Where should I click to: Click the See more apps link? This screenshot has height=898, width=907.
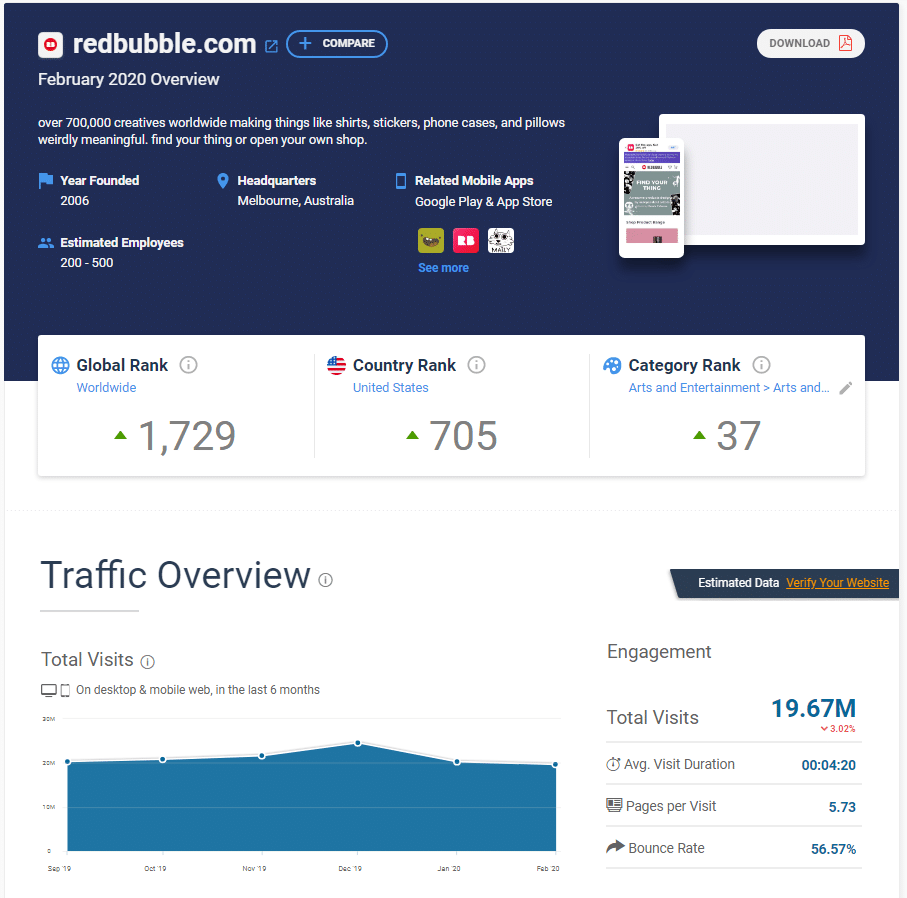(443, 268)
